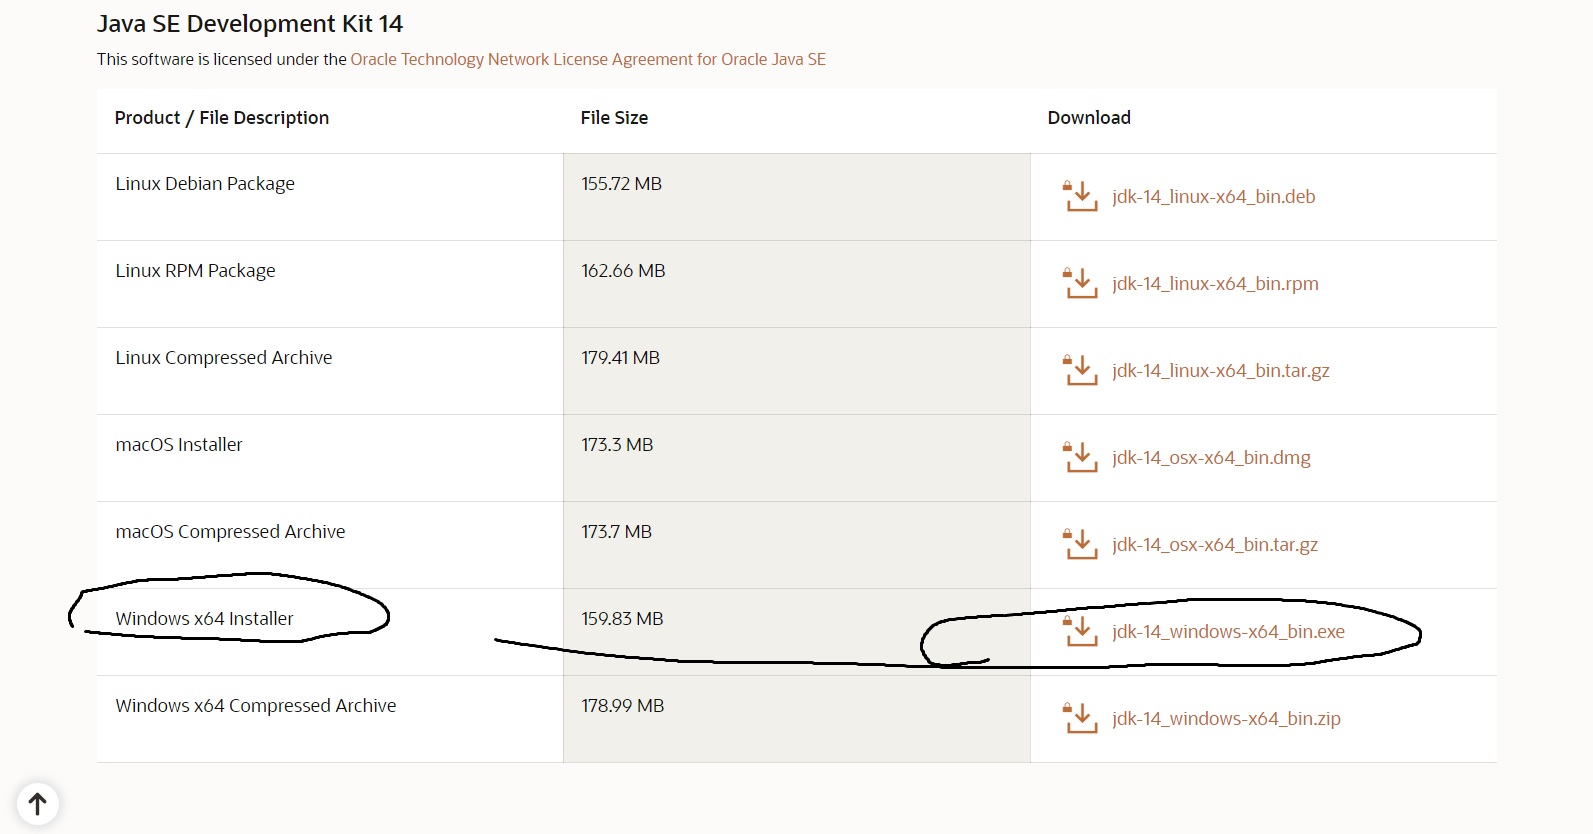Click the Product / File Description column header

222,118
